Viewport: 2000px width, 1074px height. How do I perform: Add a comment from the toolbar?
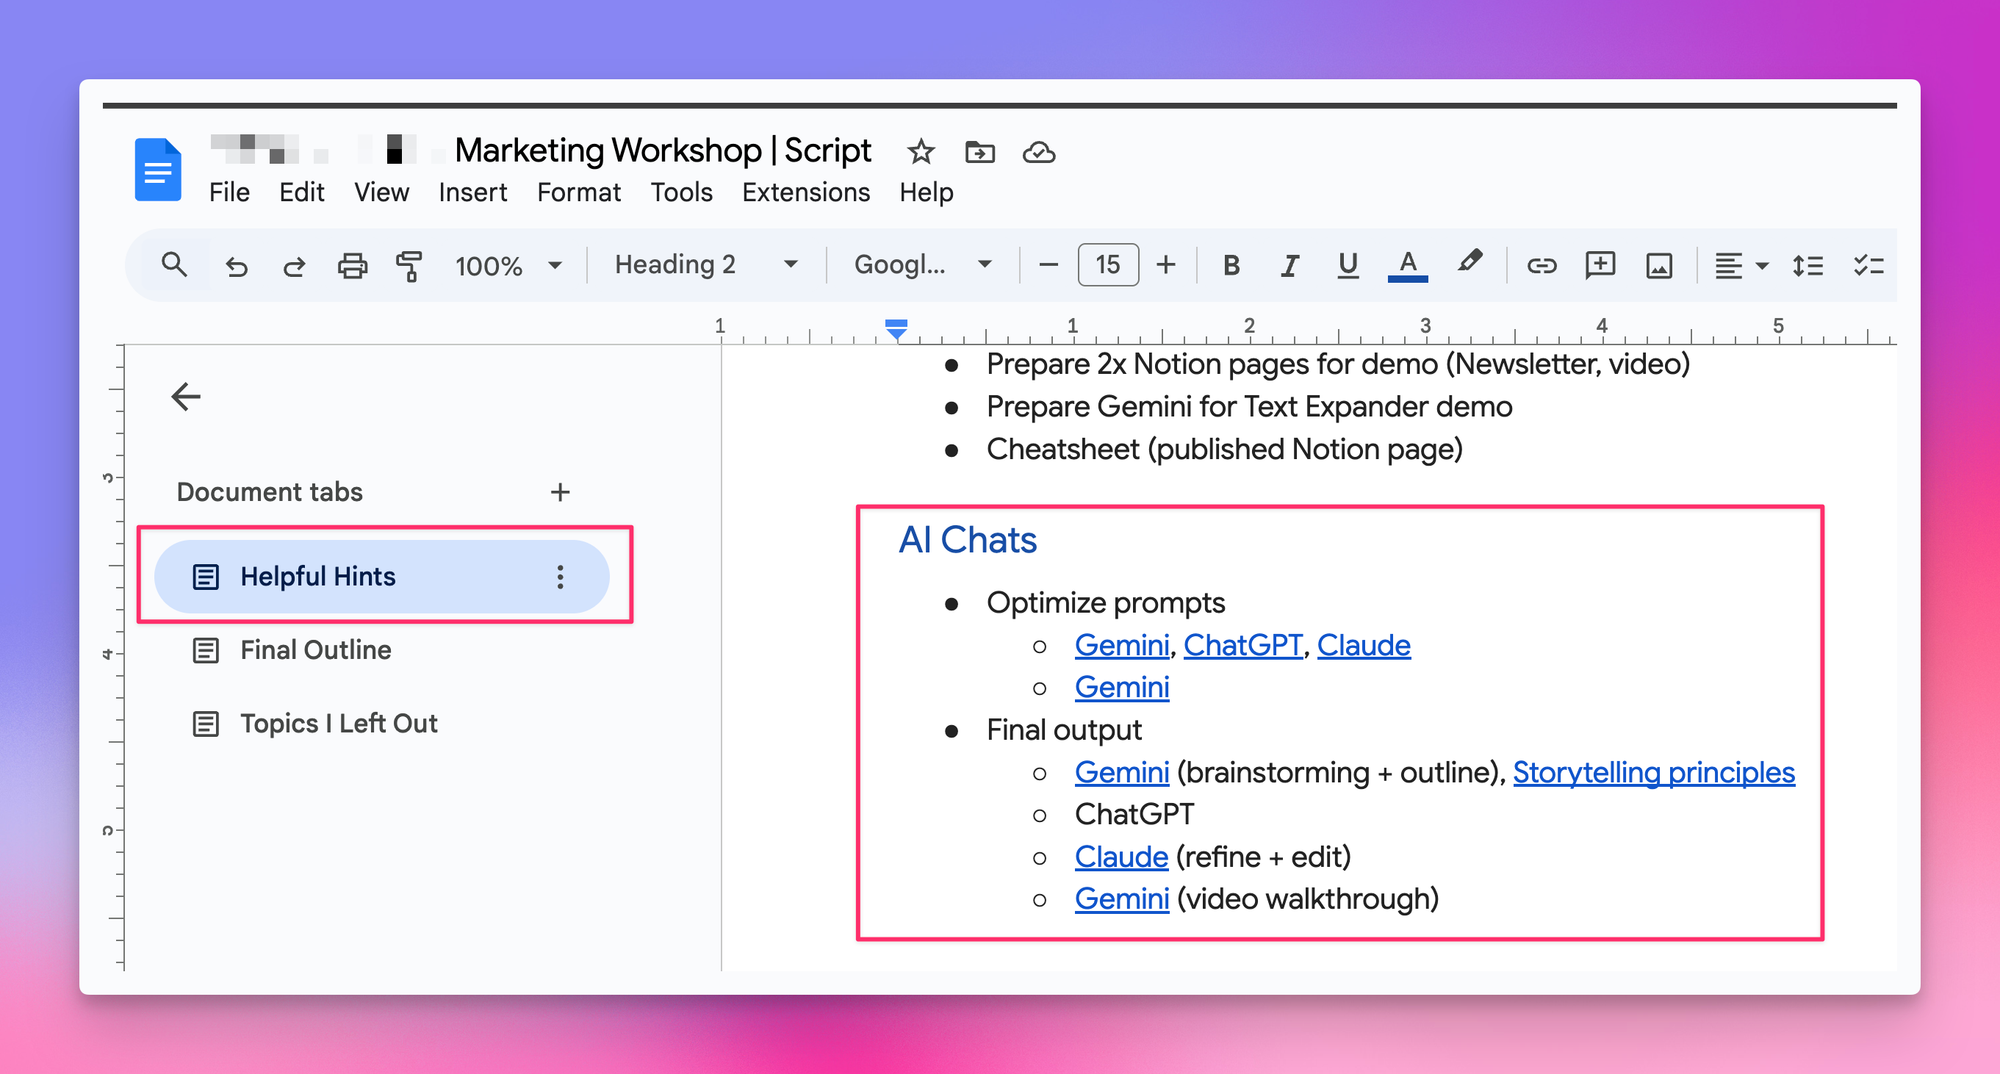(1600, 265)
